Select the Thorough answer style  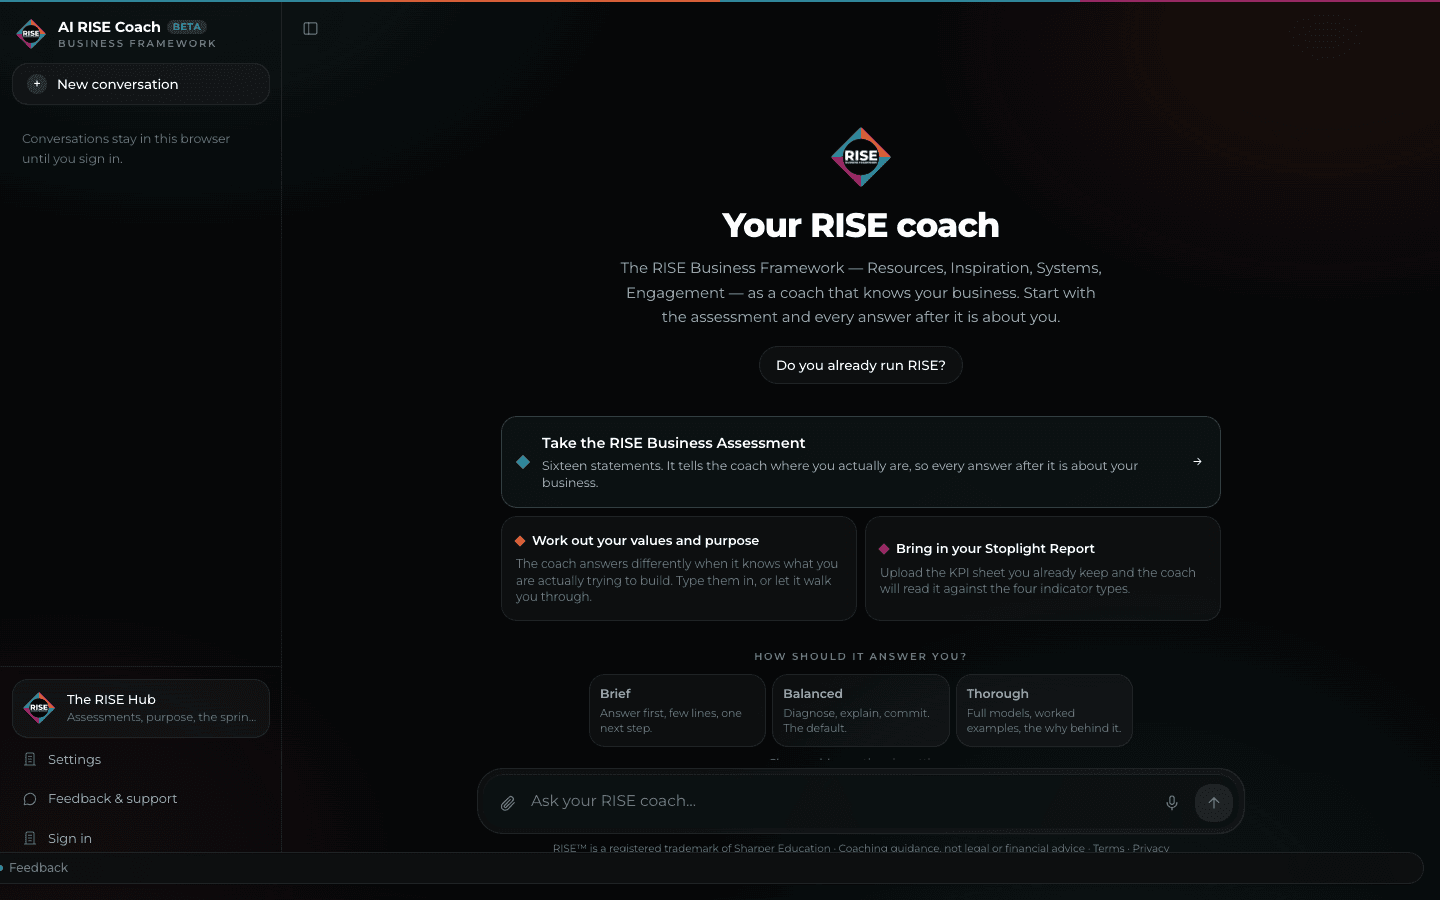point(1044,710)
